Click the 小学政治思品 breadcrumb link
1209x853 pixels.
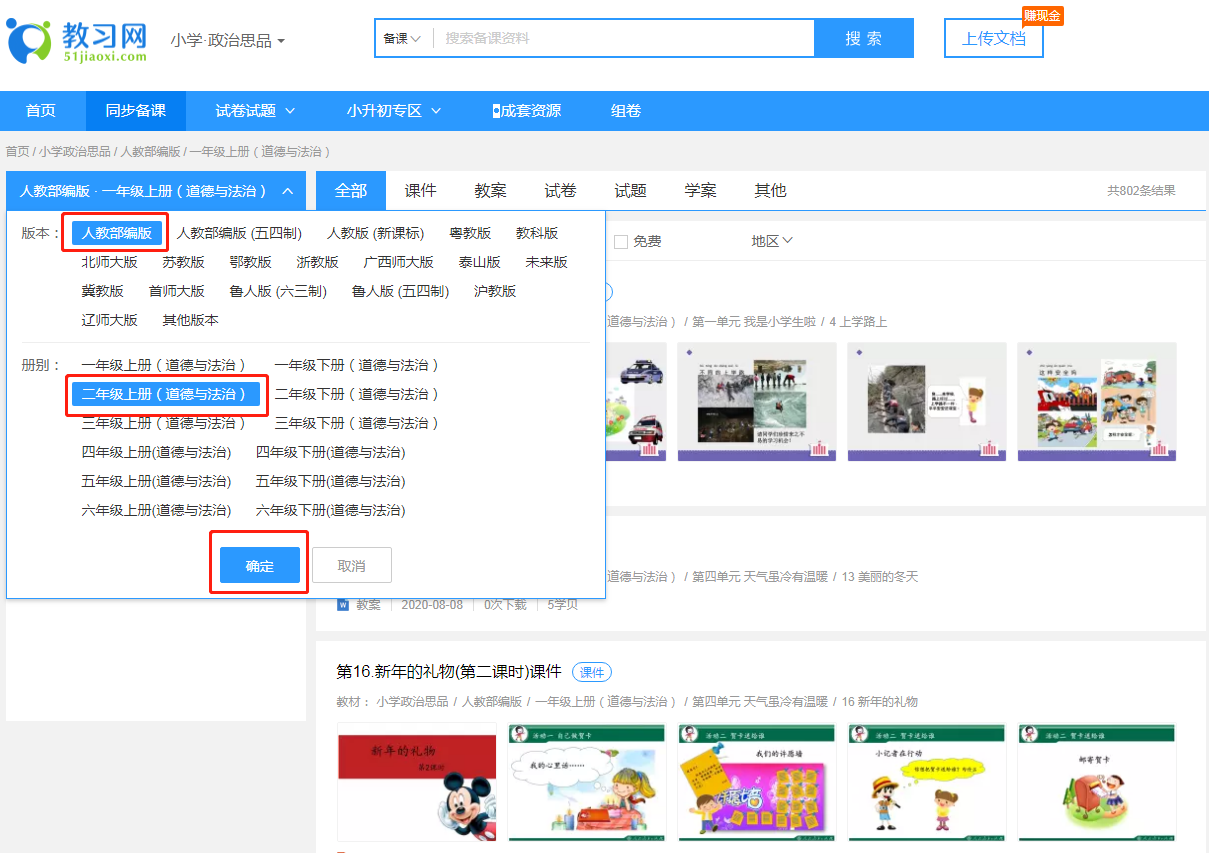[x=75, y=152]
